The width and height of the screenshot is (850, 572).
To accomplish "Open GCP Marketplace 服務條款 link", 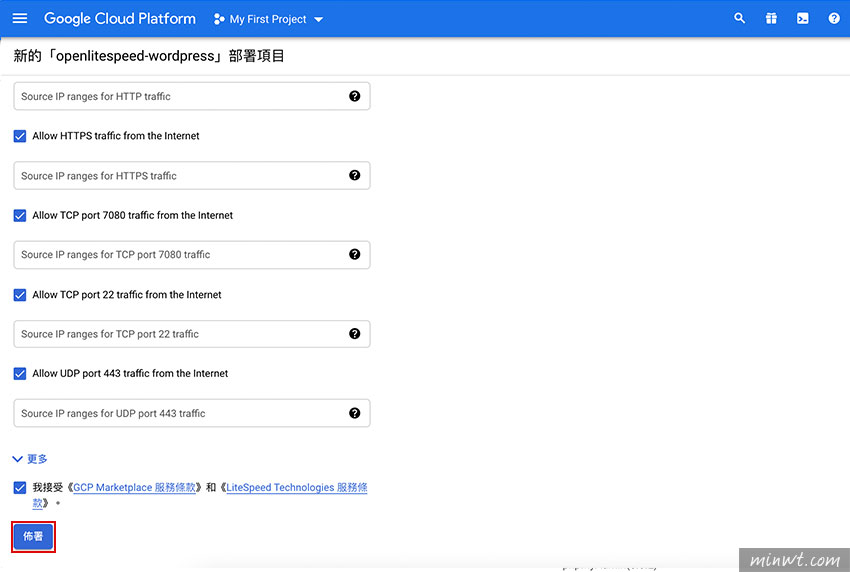I will point(134,487).
